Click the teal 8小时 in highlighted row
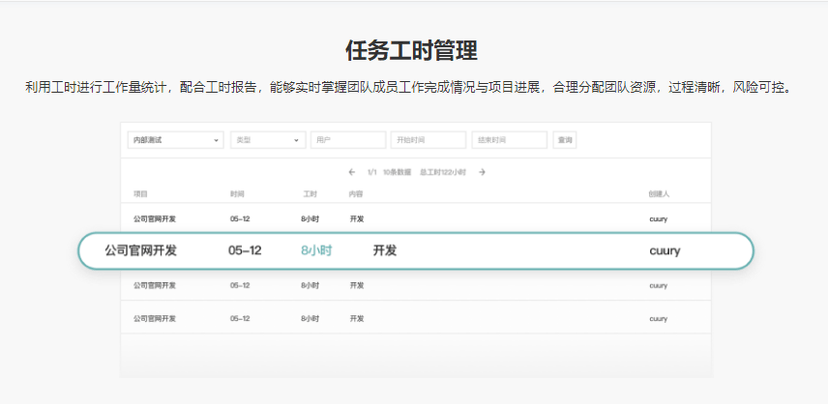The image size is (828, 404). coord(316,250)
